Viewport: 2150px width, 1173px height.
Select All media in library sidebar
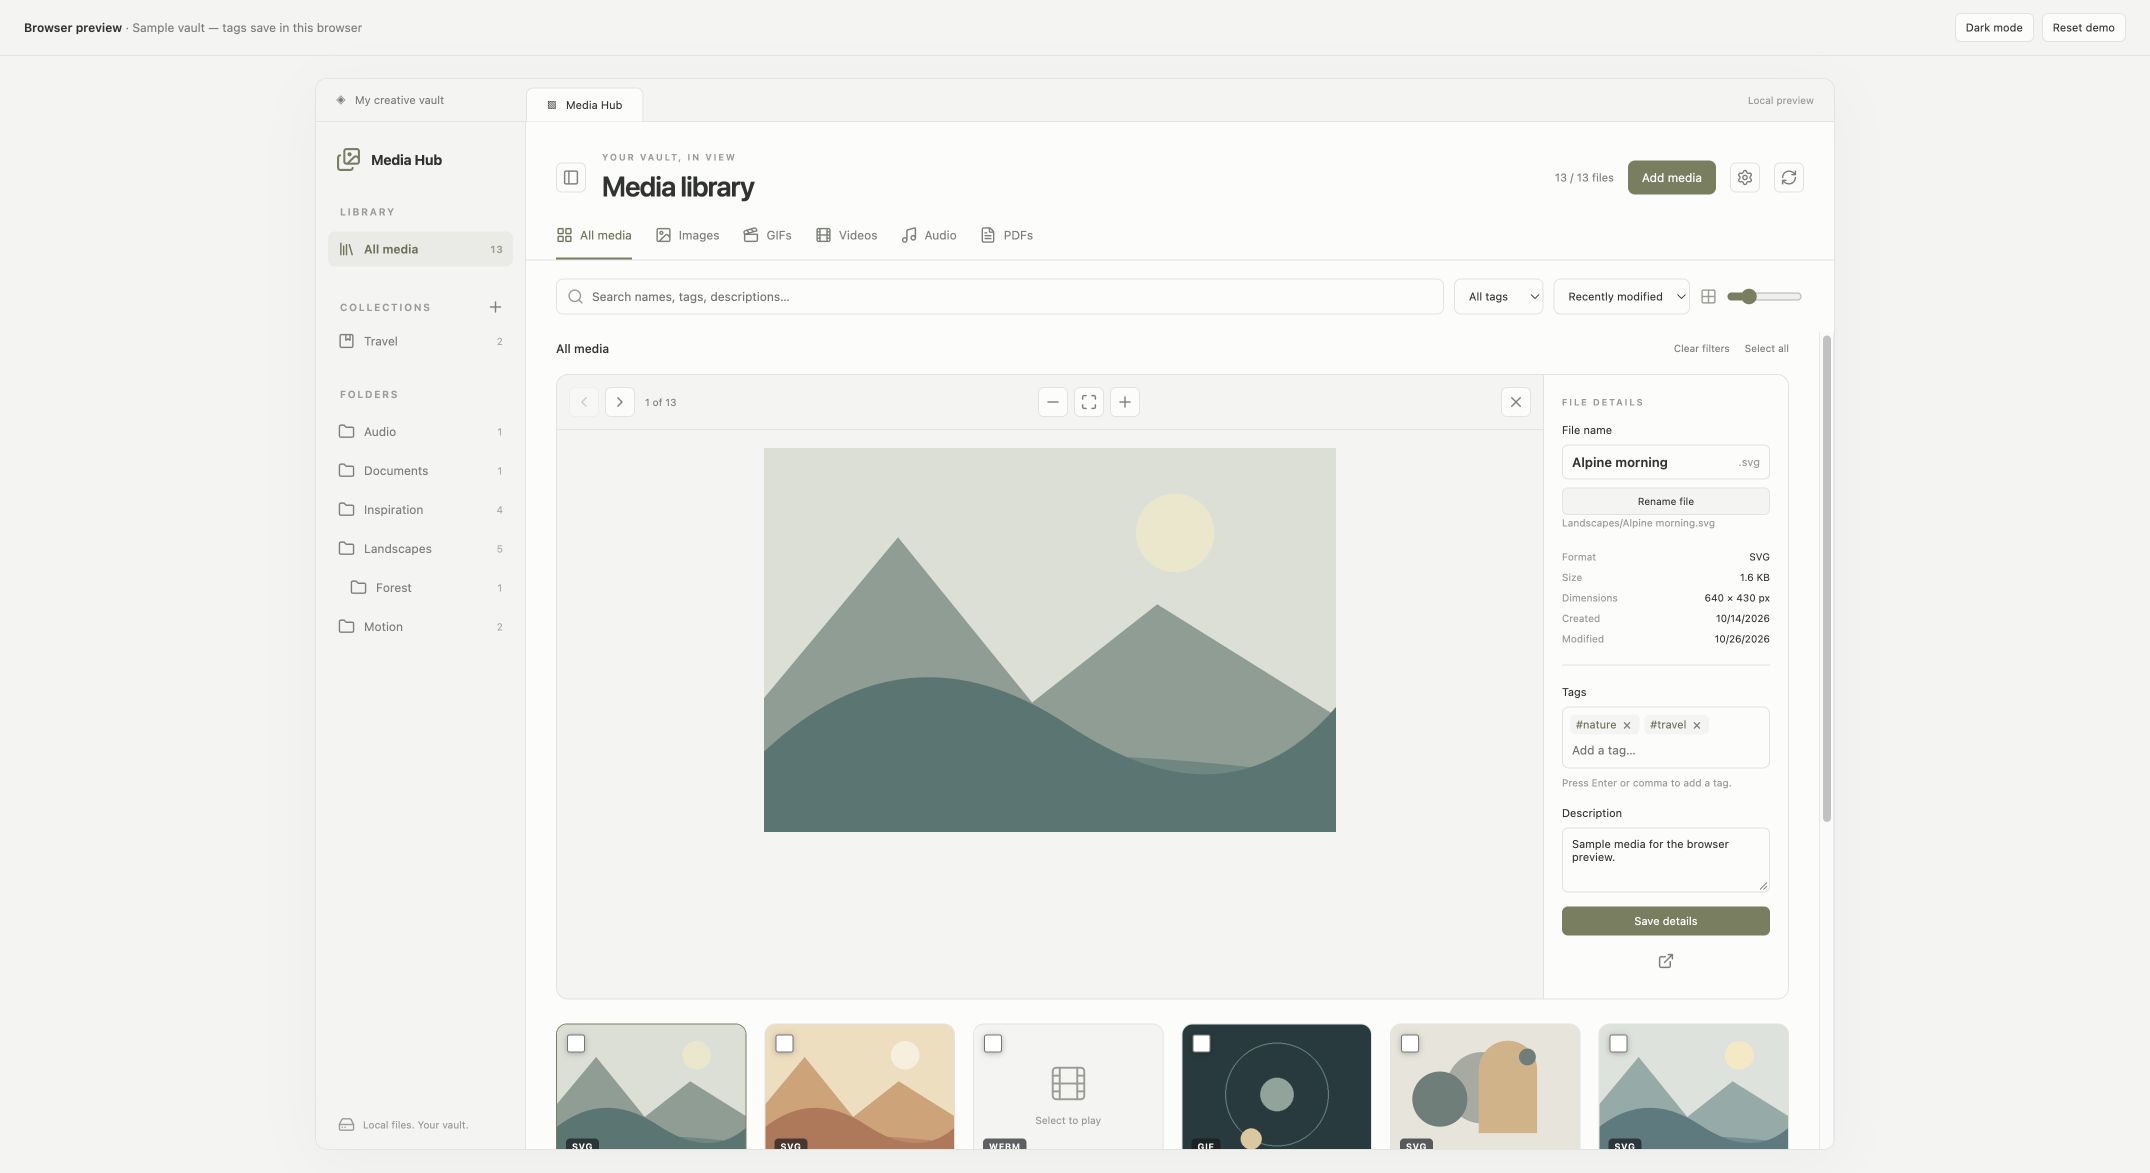click(x=420, y=249)
